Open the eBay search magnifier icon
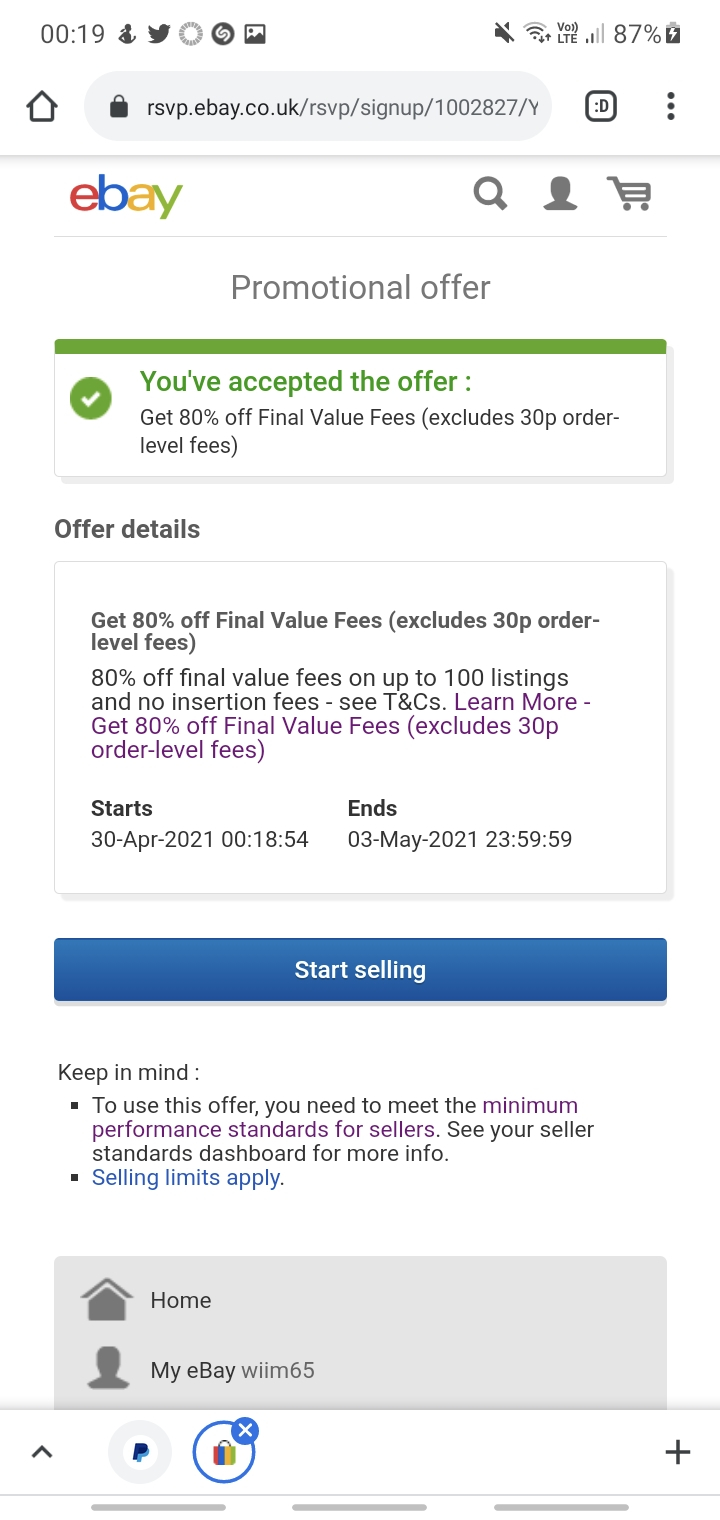 pos(490,193)
